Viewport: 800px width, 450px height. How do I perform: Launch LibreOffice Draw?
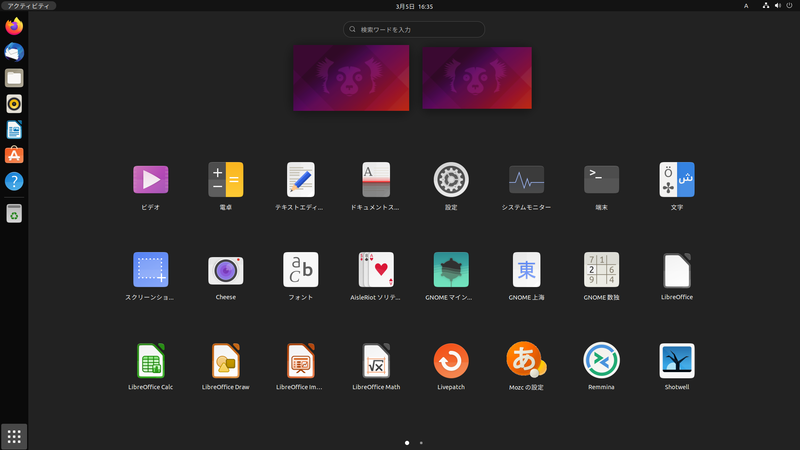click(226, 360)
